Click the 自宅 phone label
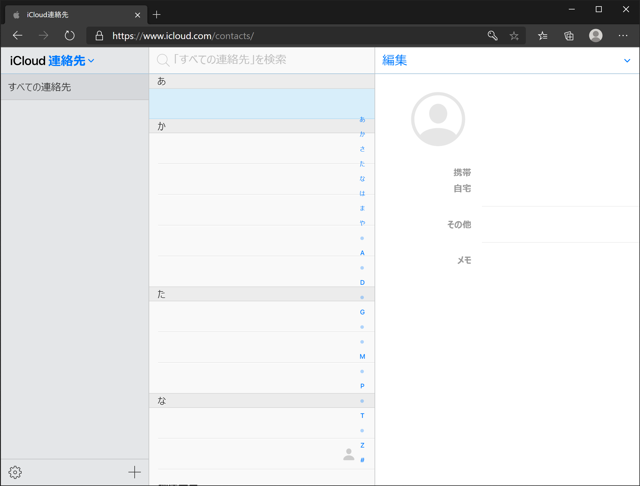Screen dimensions: 640x486 (x=462, y=189)
